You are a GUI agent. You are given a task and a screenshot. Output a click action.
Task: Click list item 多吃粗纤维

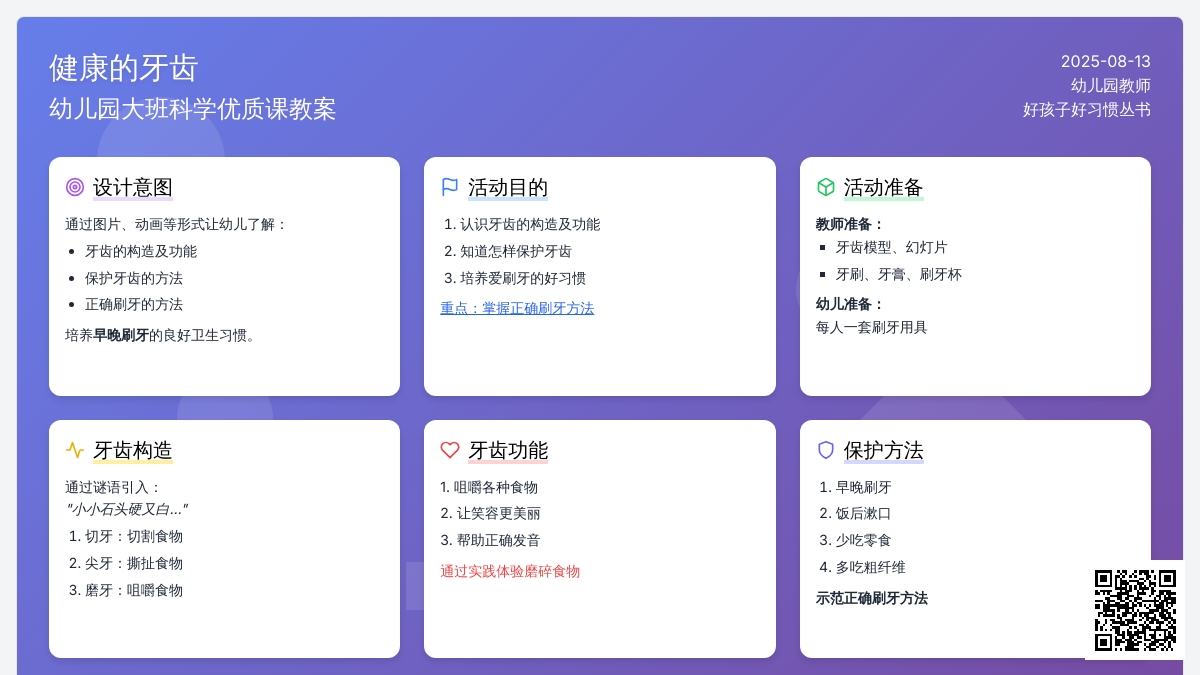(x=871, y=567)
